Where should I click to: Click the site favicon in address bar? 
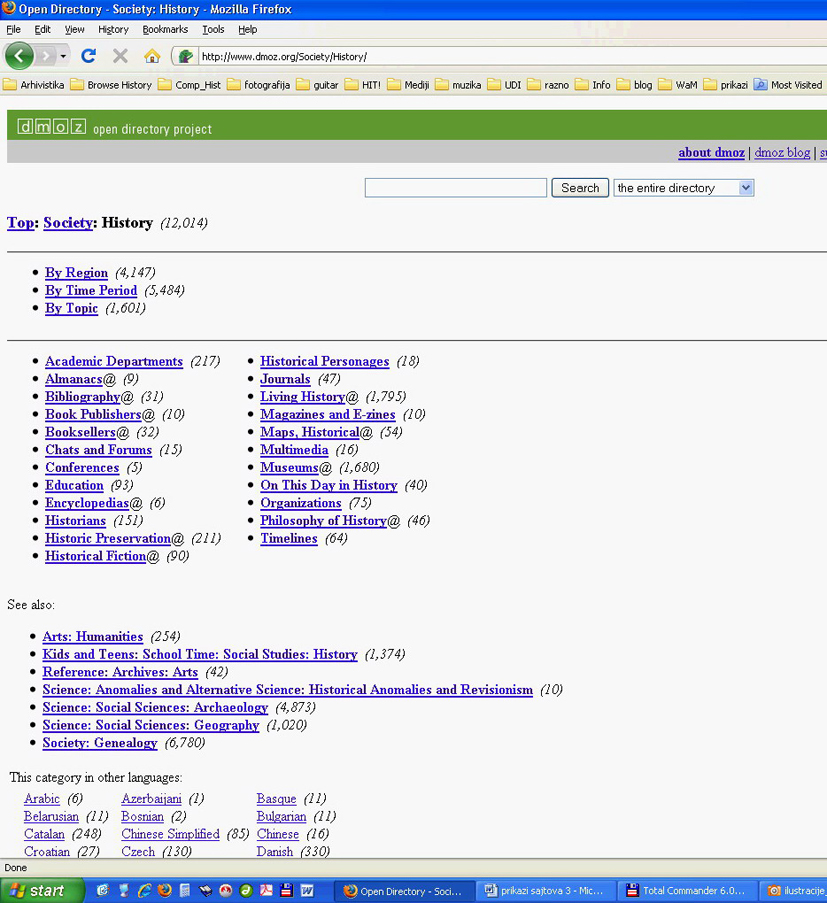coord(185,56)
